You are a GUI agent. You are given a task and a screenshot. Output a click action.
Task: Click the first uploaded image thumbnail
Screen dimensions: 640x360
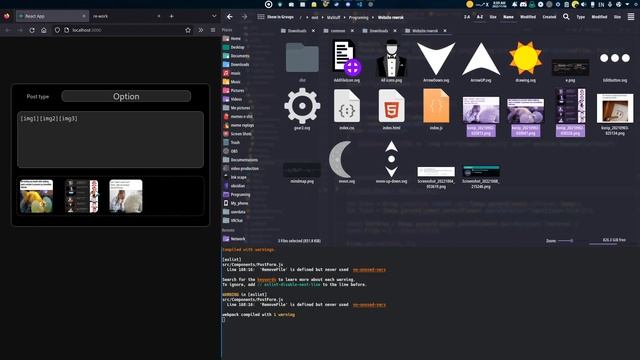(36, 196)
